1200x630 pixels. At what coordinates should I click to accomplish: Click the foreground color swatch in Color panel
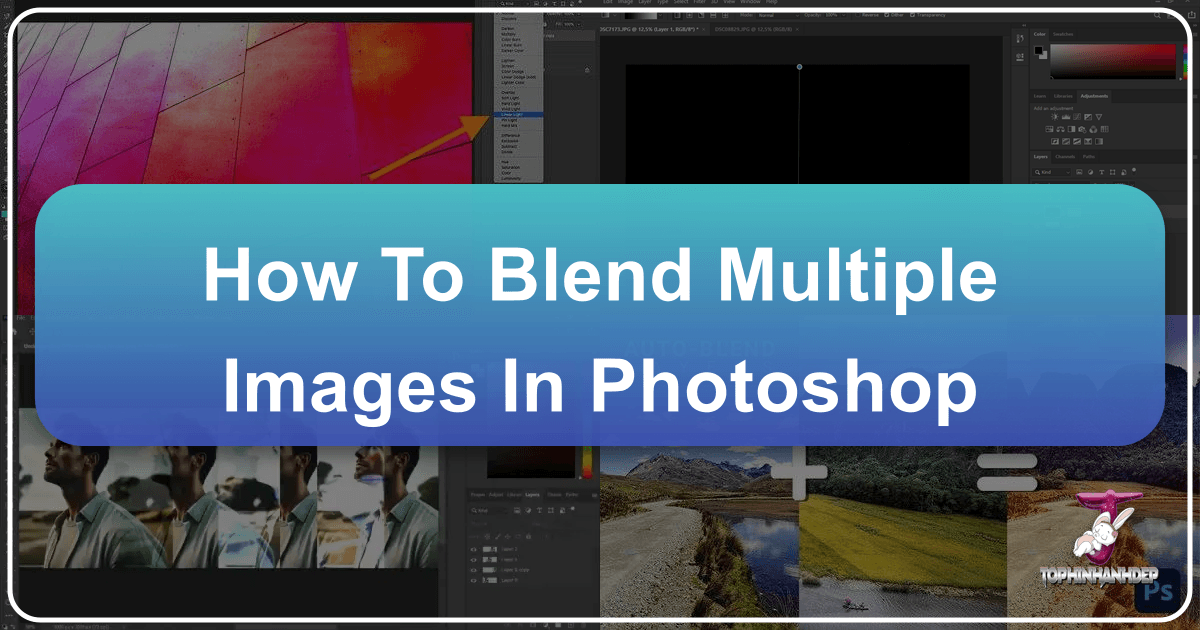tap(1038, 50)
